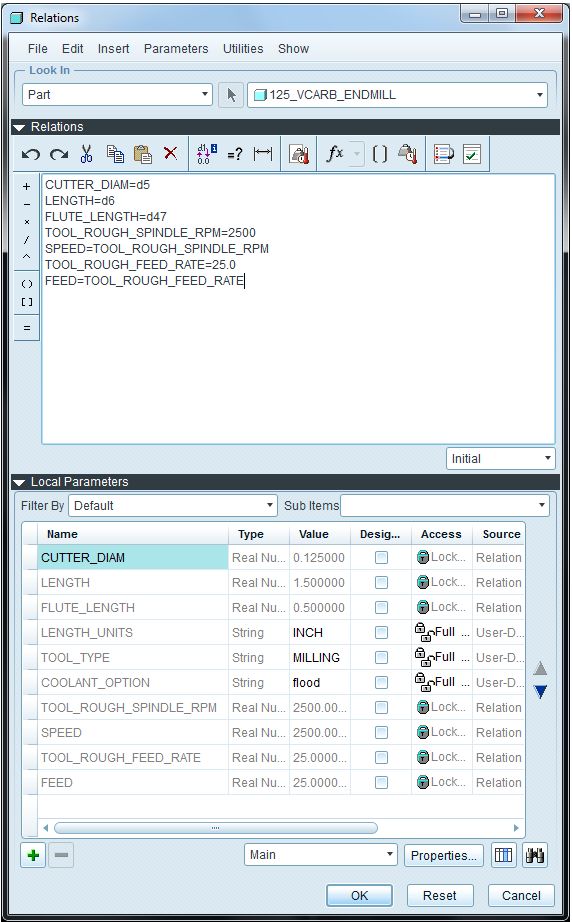This screenshot has width=572, height=922.
Task: Open the Filter By Default dropdown
Action: [173, 506]
